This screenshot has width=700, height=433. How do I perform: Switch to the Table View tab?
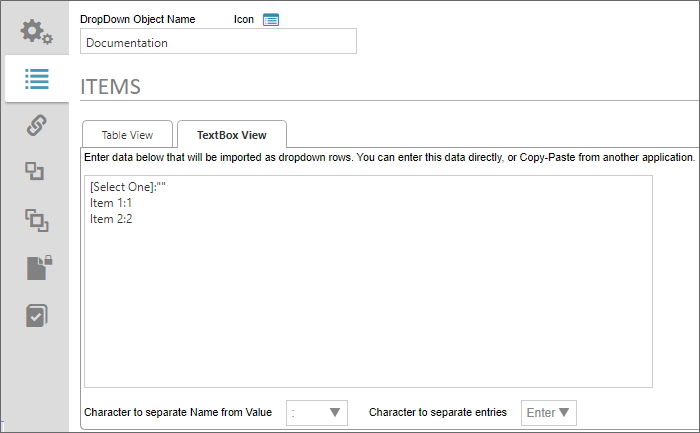click(127, 135)
